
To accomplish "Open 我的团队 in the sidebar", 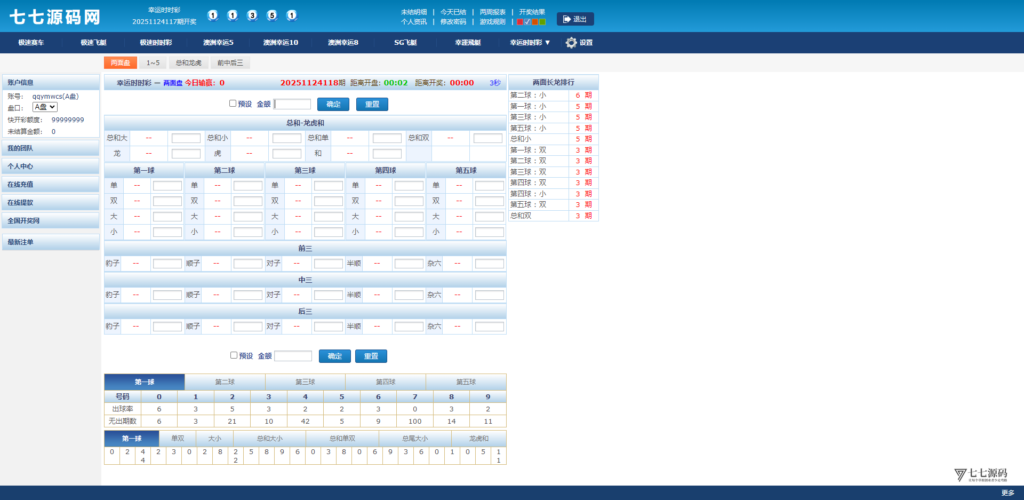I will [51, 148].
